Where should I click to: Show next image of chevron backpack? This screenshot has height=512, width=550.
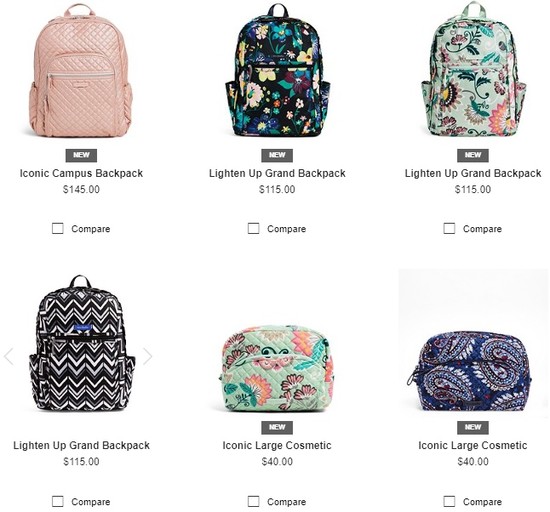[148, 356]
